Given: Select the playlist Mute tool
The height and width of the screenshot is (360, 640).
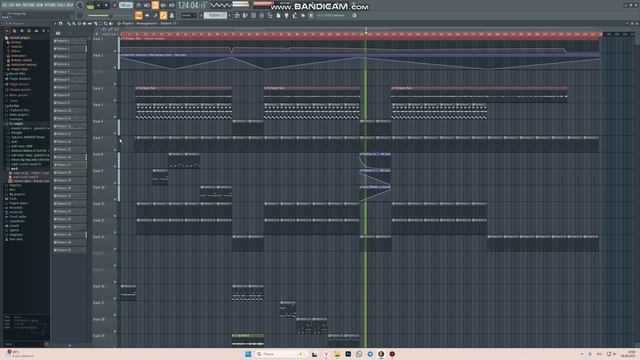Looking at the screenshot, I should [84, 24].
